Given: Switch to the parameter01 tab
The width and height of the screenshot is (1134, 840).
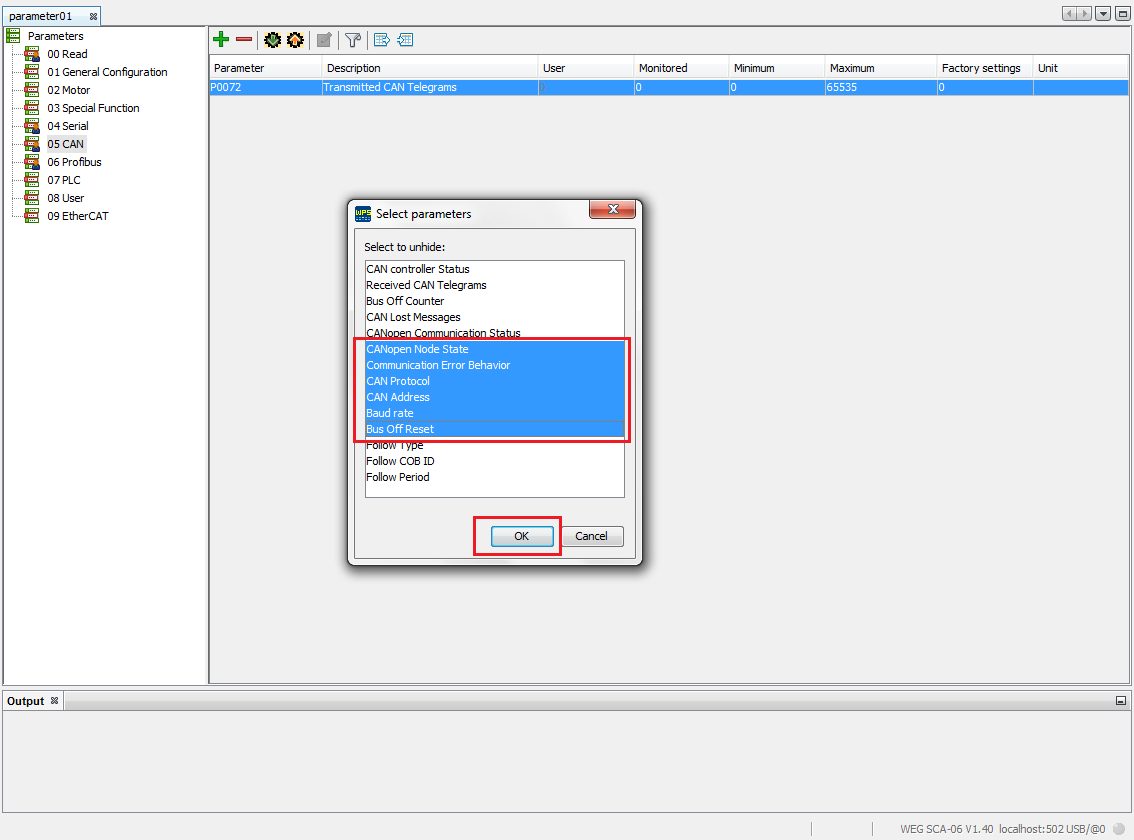Looking at the screenshot, I should pos(40,15).
